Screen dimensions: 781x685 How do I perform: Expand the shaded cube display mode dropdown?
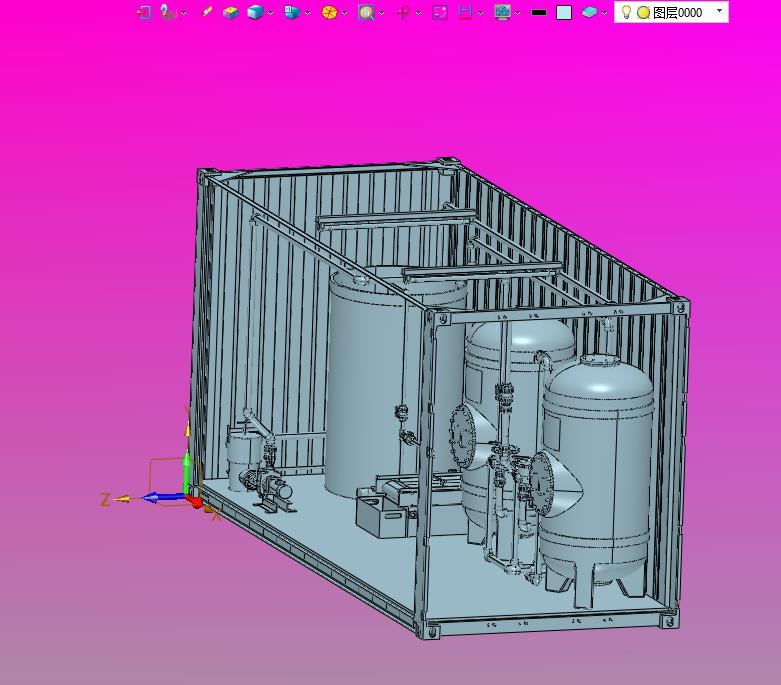coord(270,13)
